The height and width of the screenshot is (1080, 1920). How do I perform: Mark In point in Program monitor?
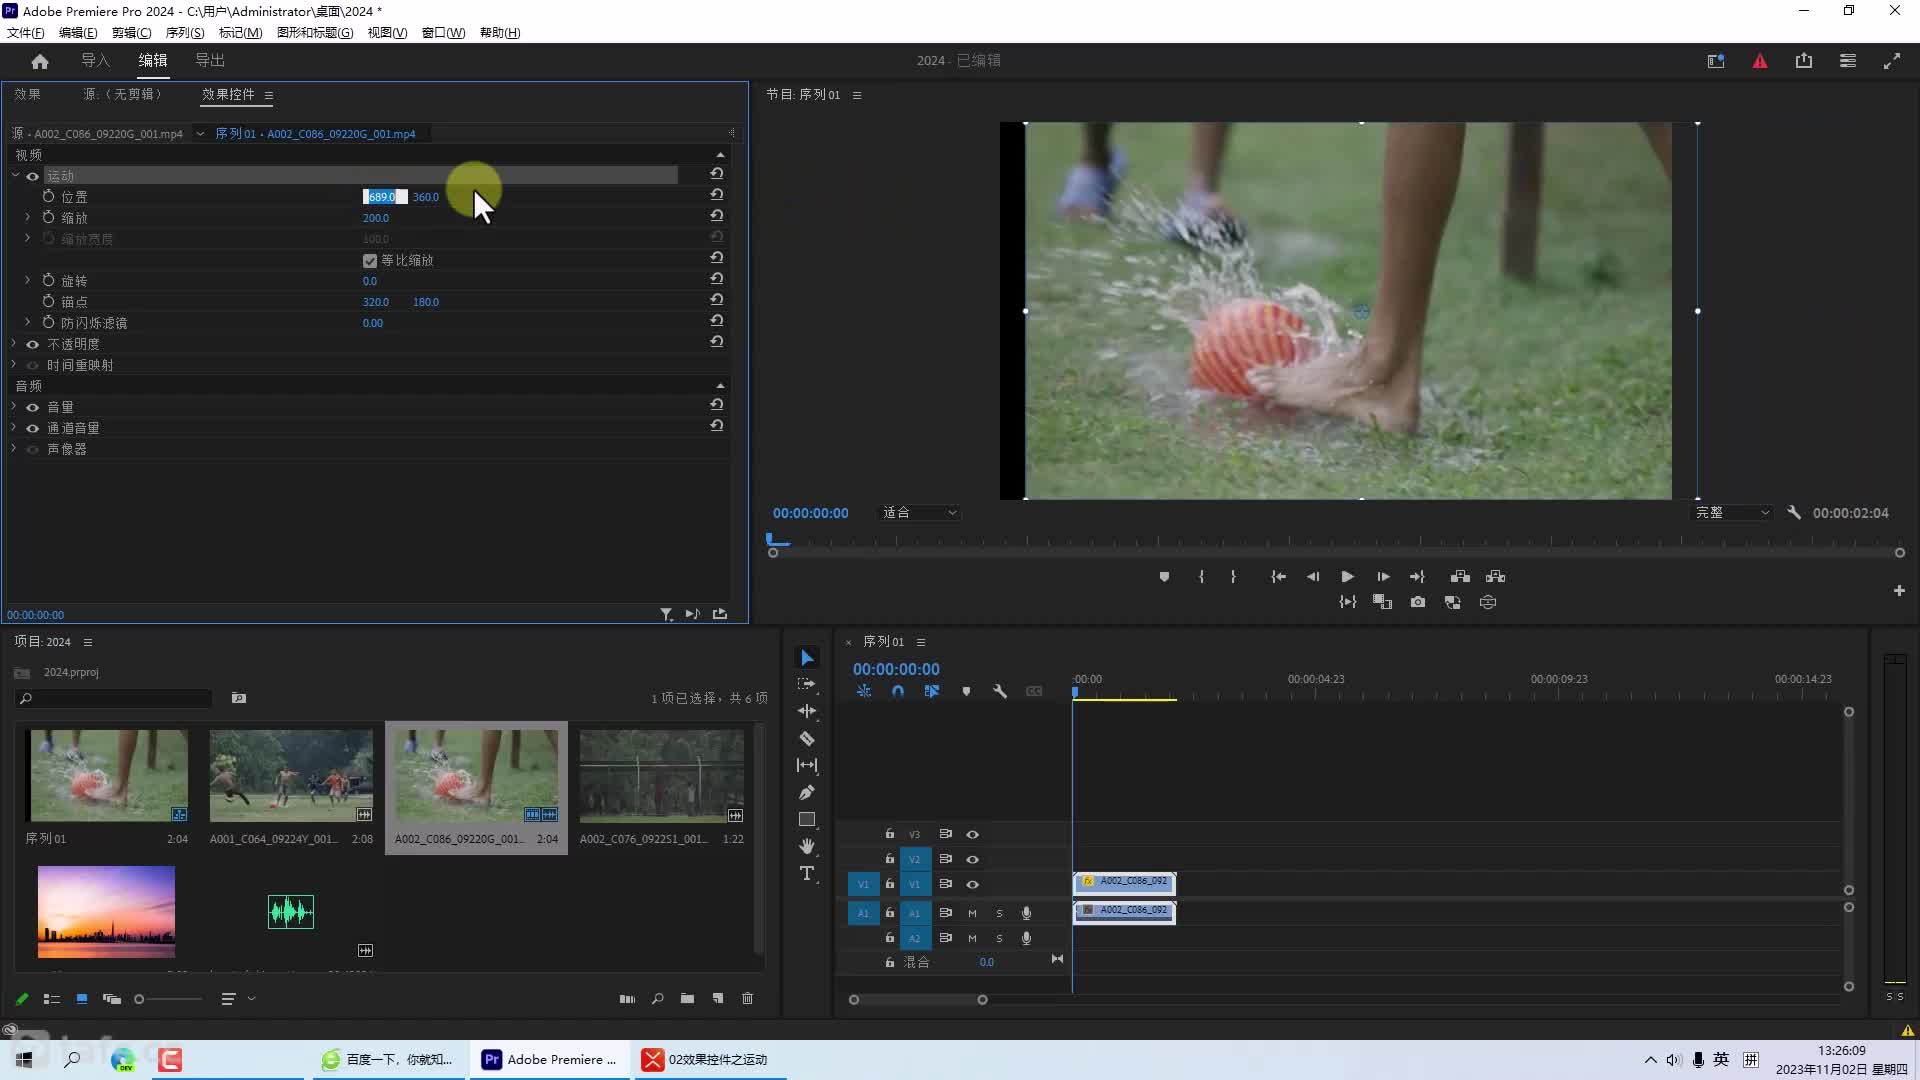click(x=1201, y=577)
